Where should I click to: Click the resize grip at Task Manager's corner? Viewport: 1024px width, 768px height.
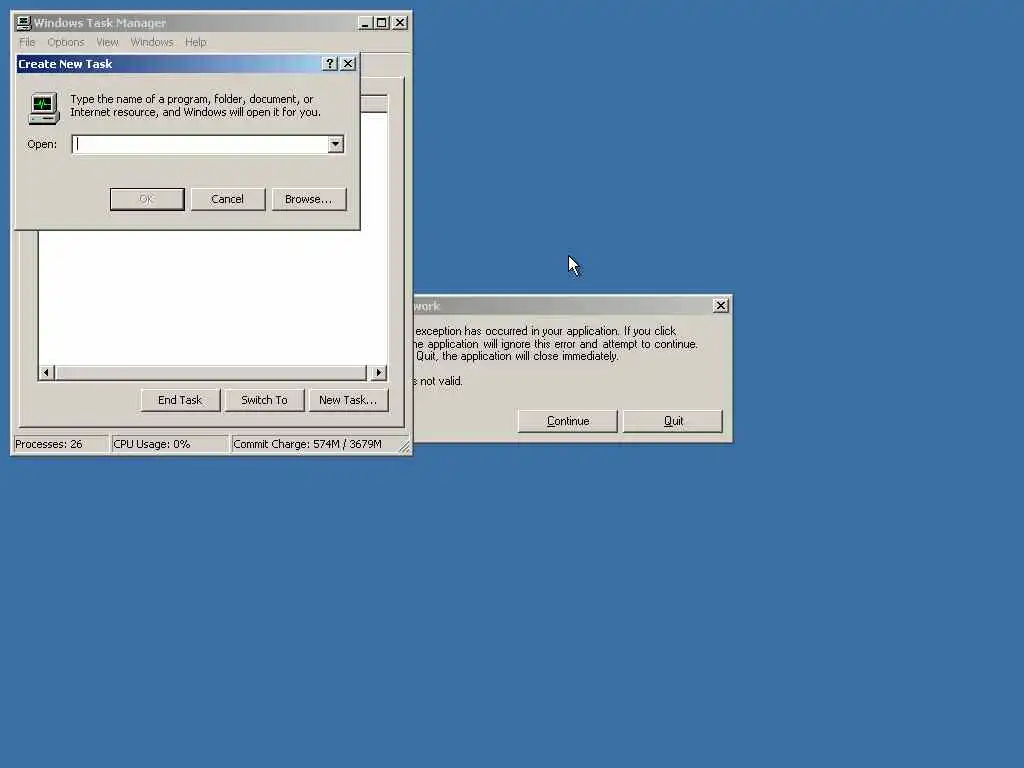click(404, 447)
